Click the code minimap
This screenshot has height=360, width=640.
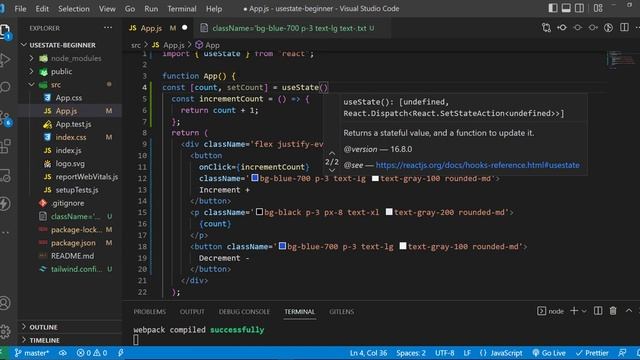[621, 60]
